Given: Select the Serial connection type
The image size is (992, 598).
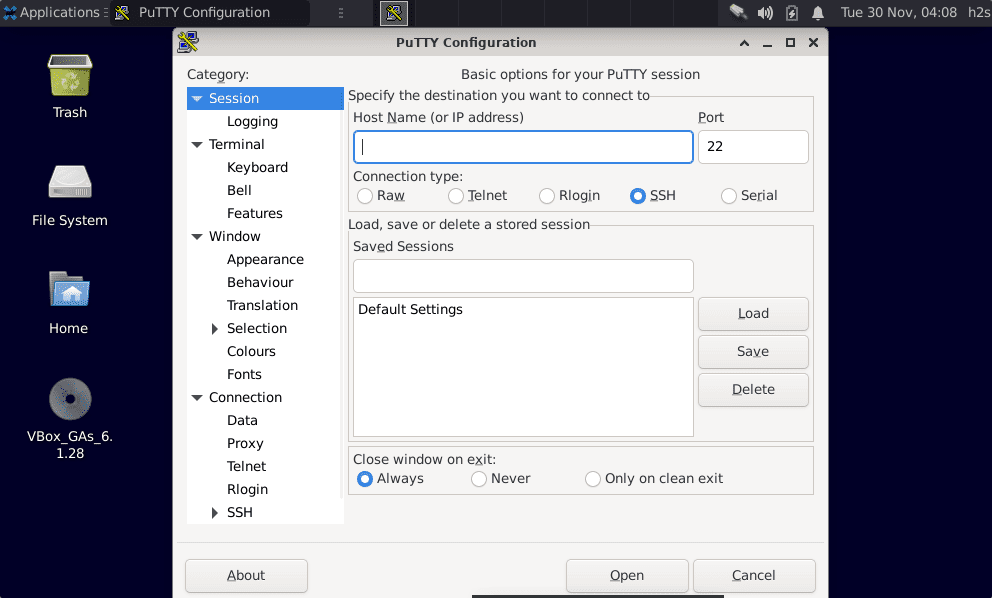Looking at the screenshot, I should tap(728, 196).
